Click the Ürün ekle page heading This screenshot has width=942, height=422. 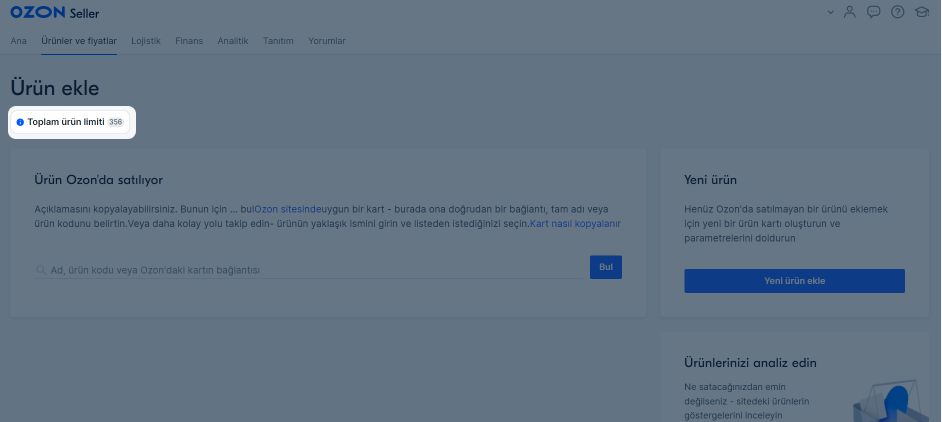point(55,88)
